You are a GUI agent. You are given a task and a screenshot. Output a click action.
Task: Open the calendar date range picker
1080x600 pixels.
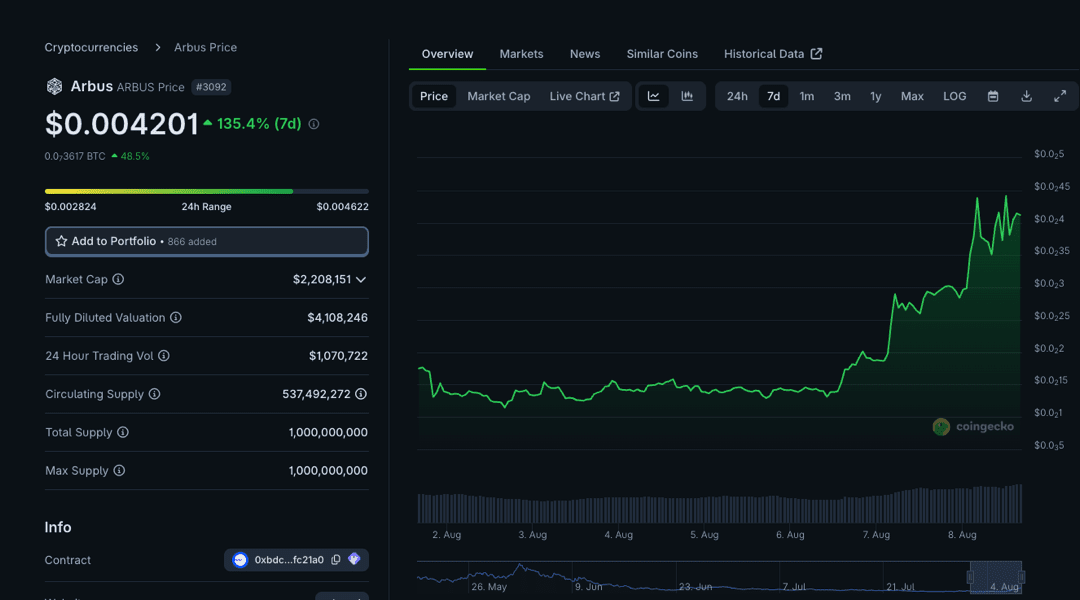[x=993, y=96]
